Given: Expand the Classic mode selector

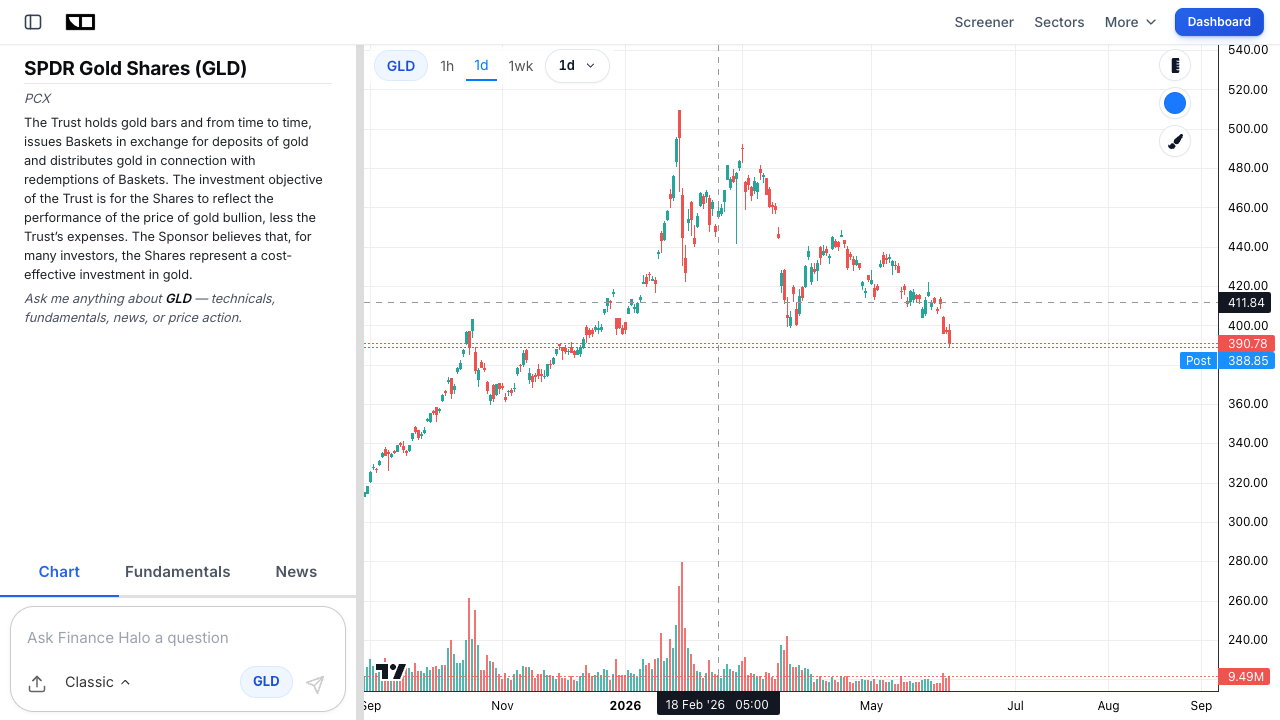Looking at the screenshot, I should (x=98, y=682).
